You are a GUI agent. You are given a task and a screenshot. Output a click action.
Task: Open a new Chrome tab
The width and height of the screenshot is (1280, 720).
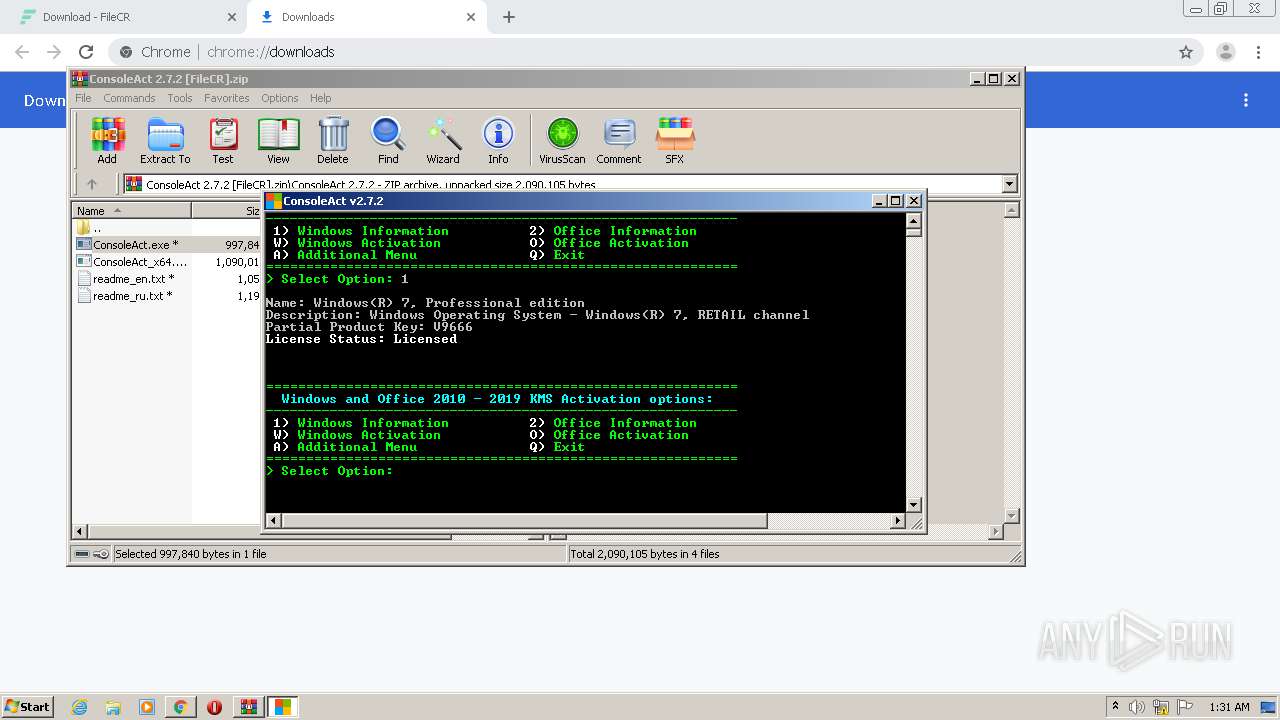point(509,17)
